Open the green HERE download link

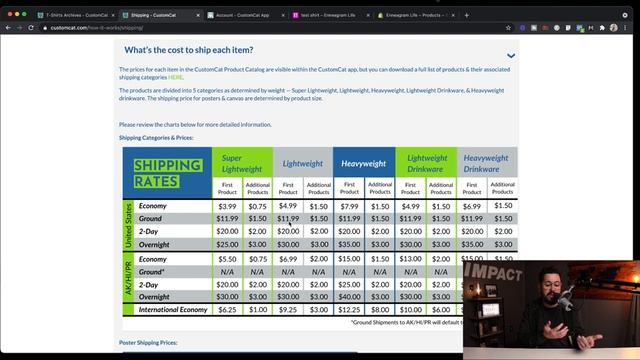(175, 77)
